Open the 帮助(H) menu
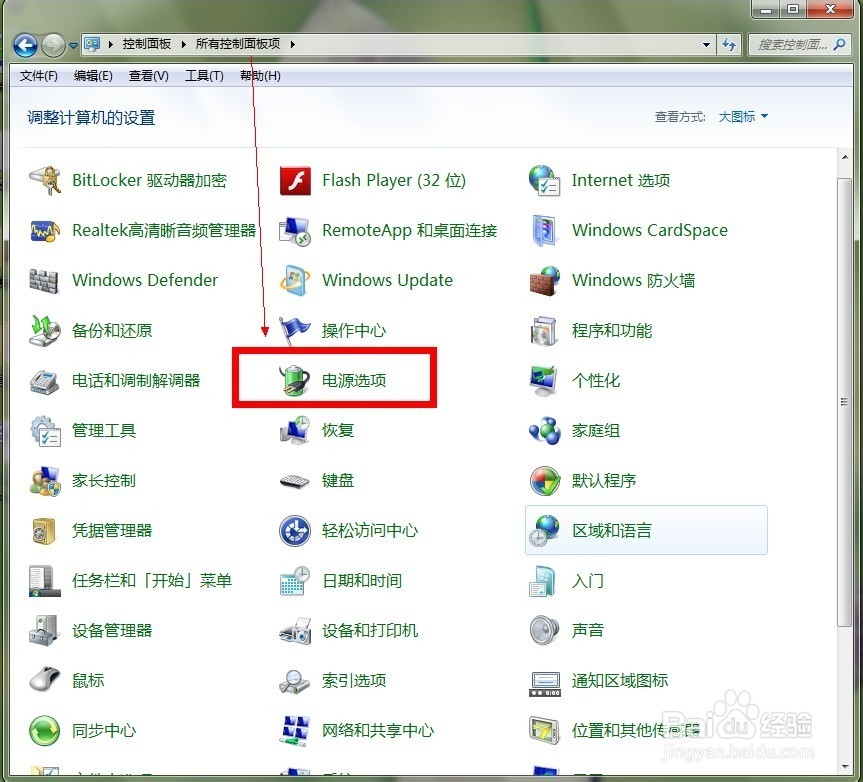This screenshot has width=863, height=782. pyautogui.click(x=260, y=76)
